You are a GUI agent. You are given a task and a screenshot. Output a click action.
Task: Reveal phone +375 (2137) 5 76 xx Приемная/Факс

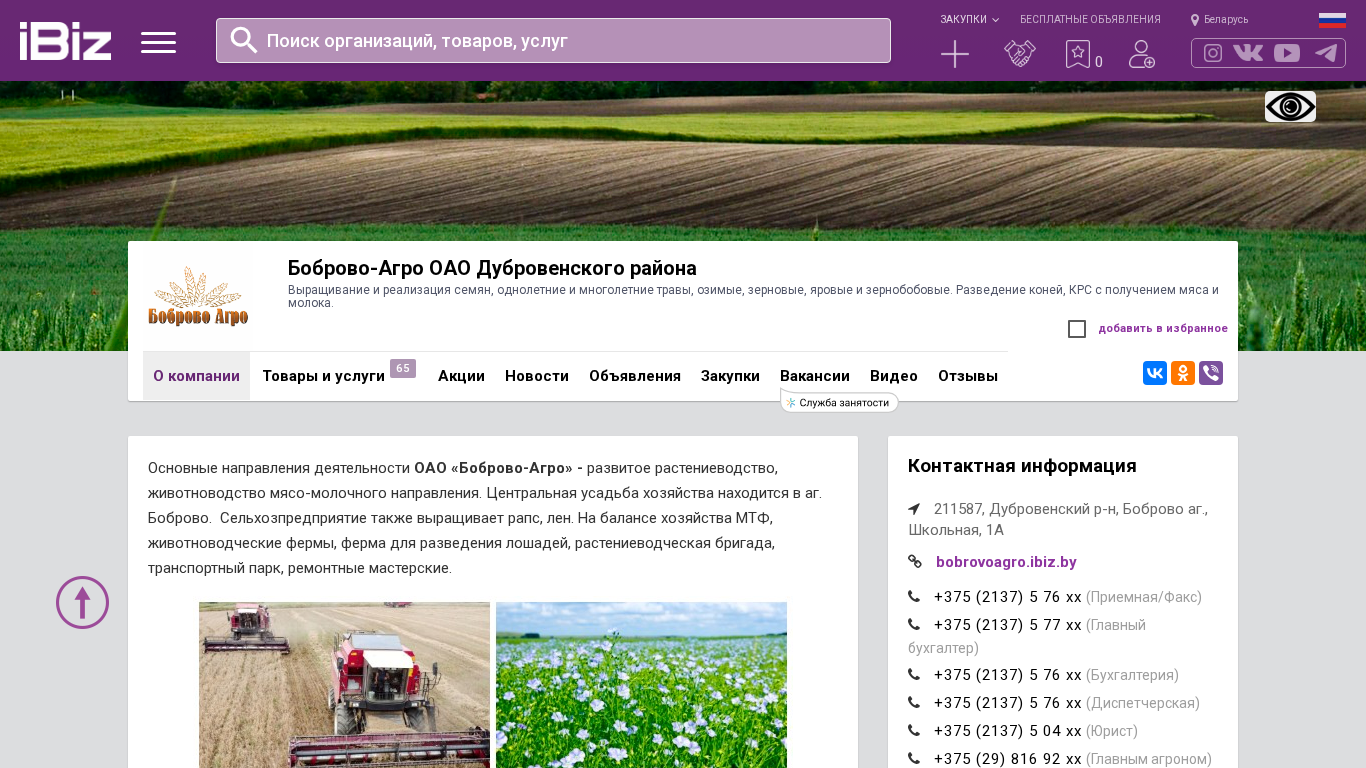click(1008, 597)
